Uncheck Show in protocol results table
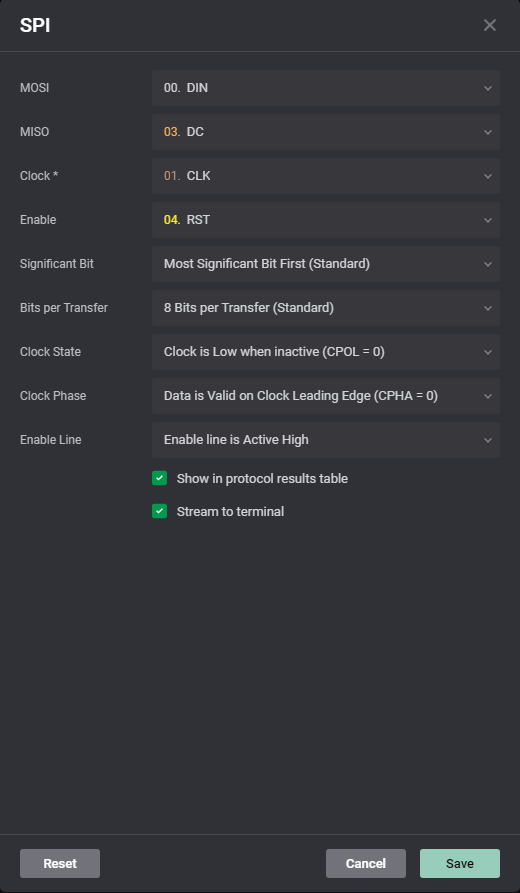Screen dimensions: 520x893 point(159,478)
